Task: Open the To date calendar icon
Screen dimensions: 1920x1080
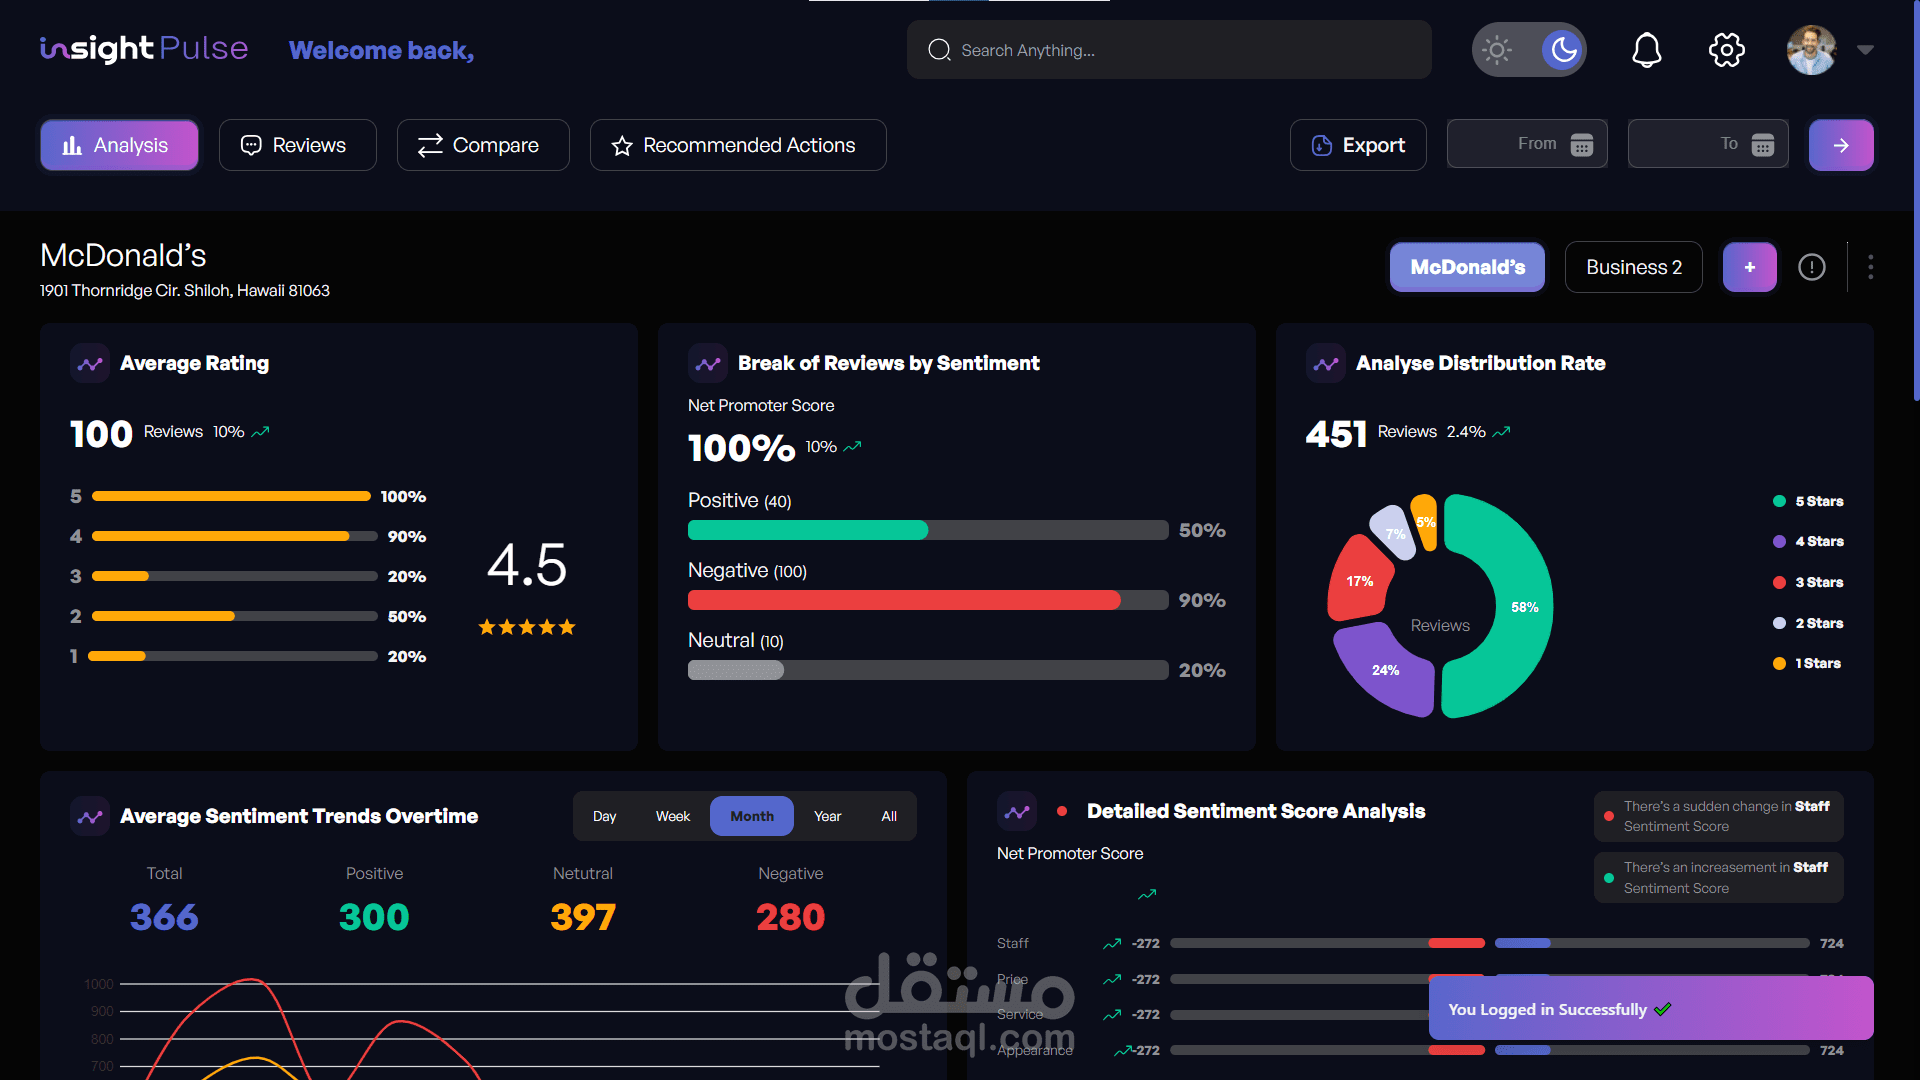Action: click(x=1762, y=145)
